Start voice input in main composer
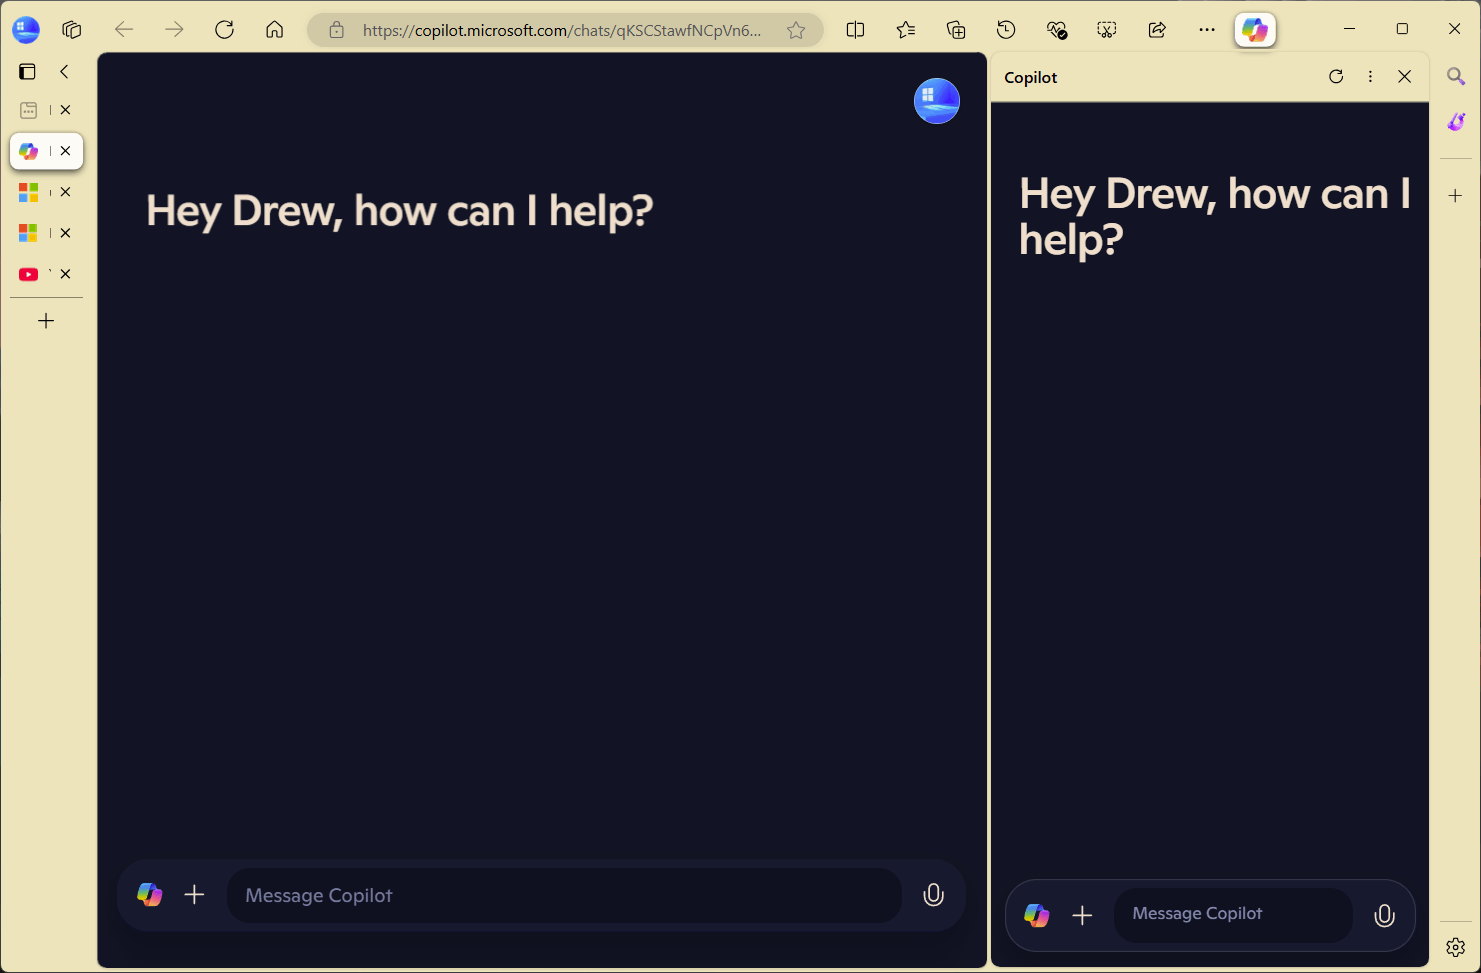Viewport: 1481px width, 973px height. click(x=933, y=895)
